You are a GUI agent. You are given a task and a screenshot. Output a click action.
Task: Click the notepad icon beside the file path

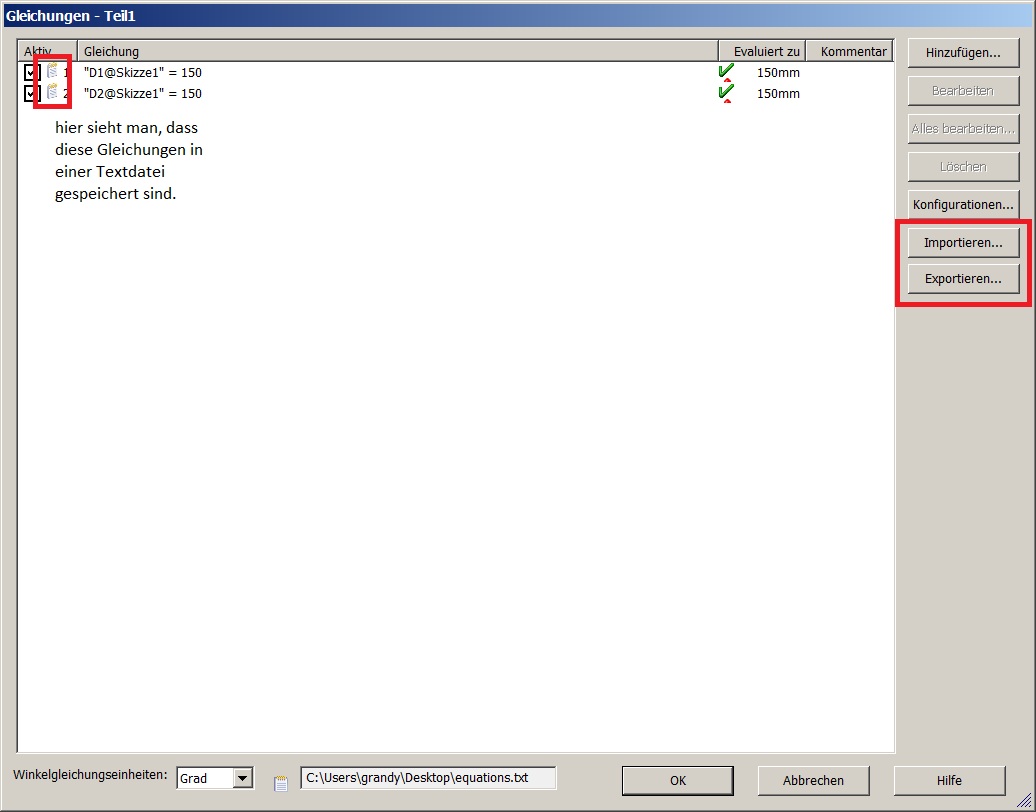click(281, 784)
